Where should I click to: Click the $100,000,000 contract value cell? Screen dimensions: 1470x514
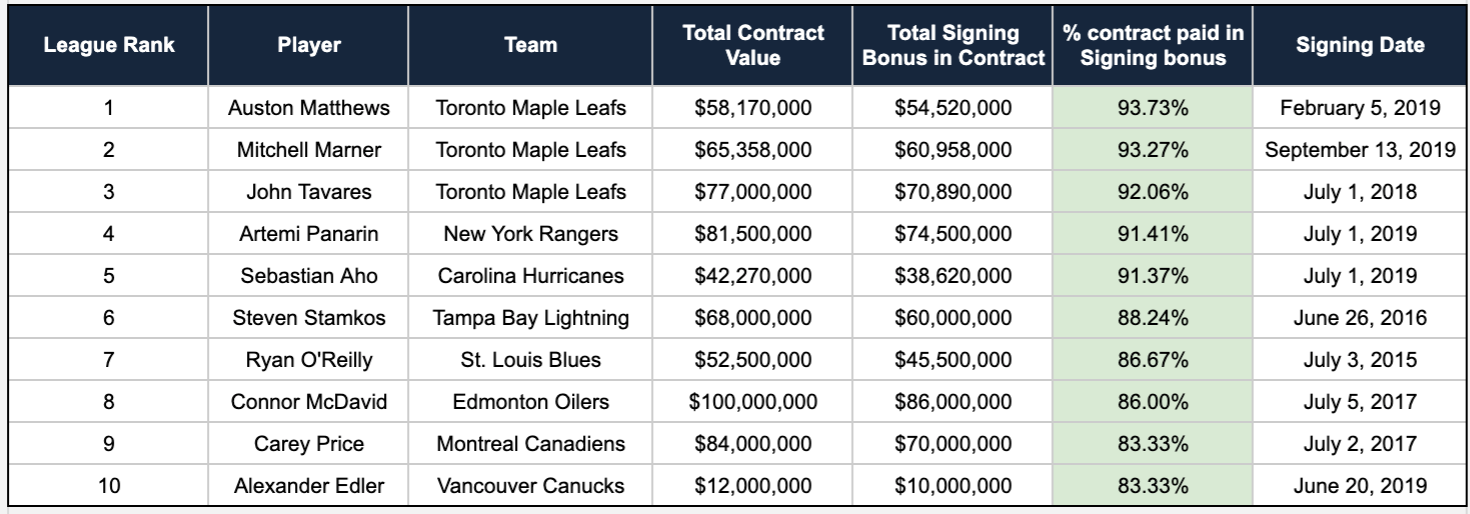click(x=753, y=402)
